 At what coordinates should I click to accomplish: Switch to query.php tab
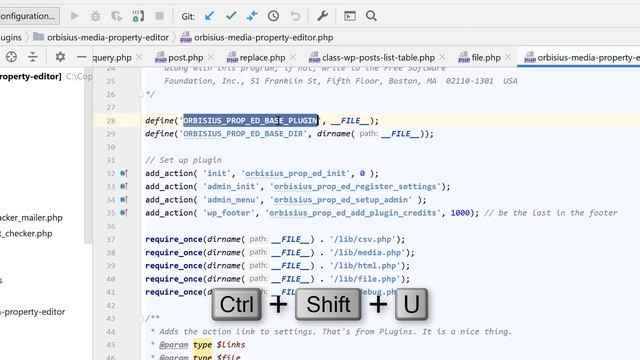pyautogui.click(x=112, y=58)
